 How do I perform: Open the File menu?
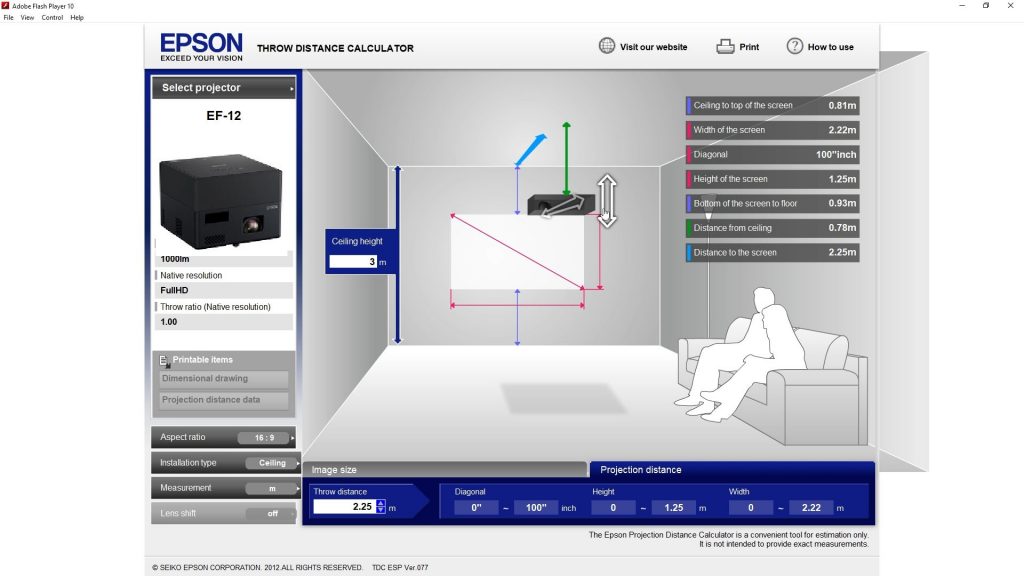click(8, 18)
